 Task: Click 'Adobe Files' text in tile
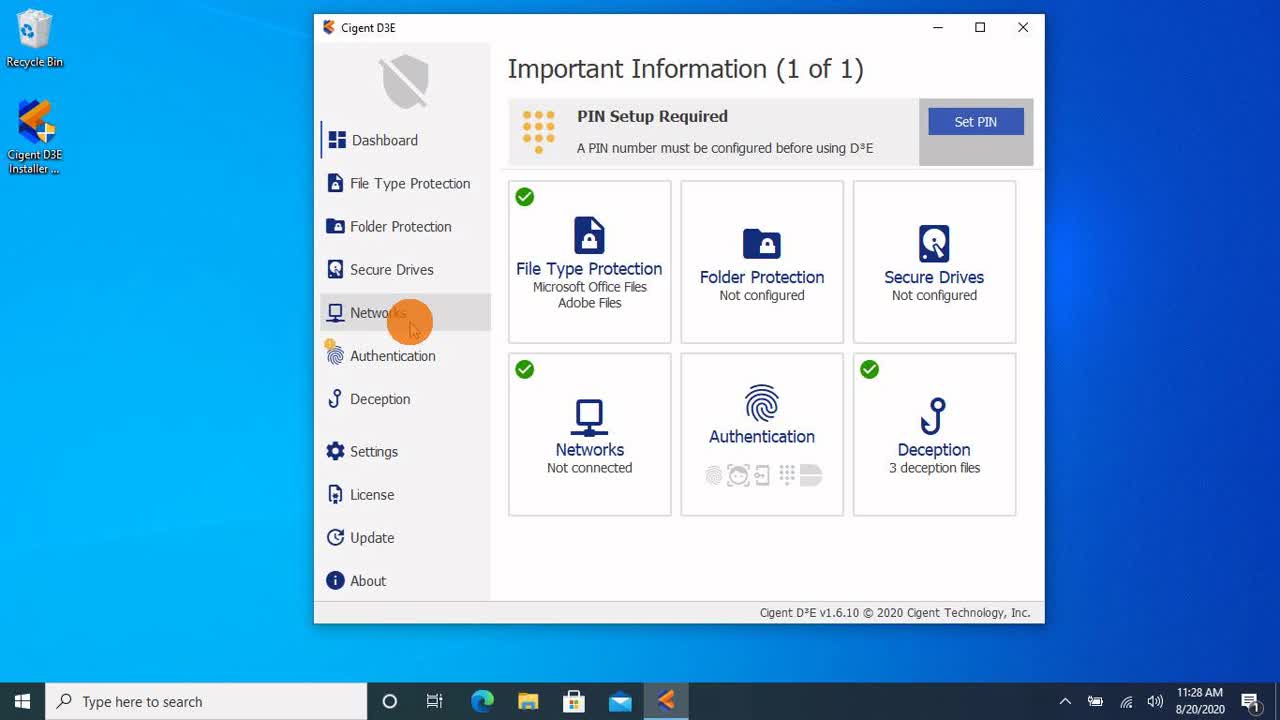click(x=589, y=303)
